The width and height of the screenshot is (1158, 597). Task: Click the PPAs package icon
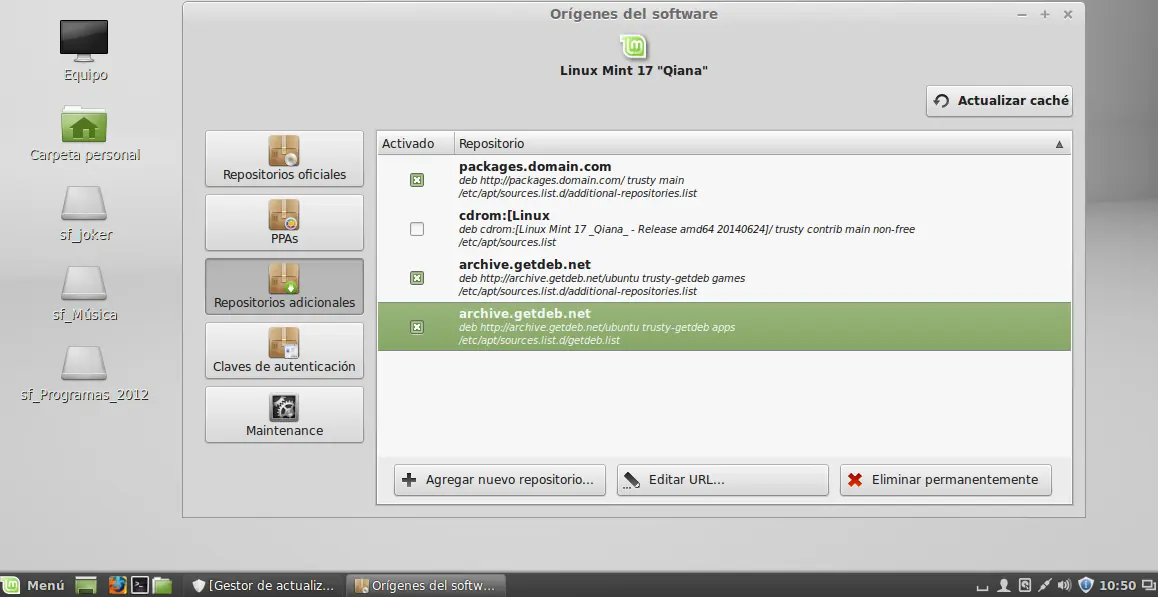[284, 214]
